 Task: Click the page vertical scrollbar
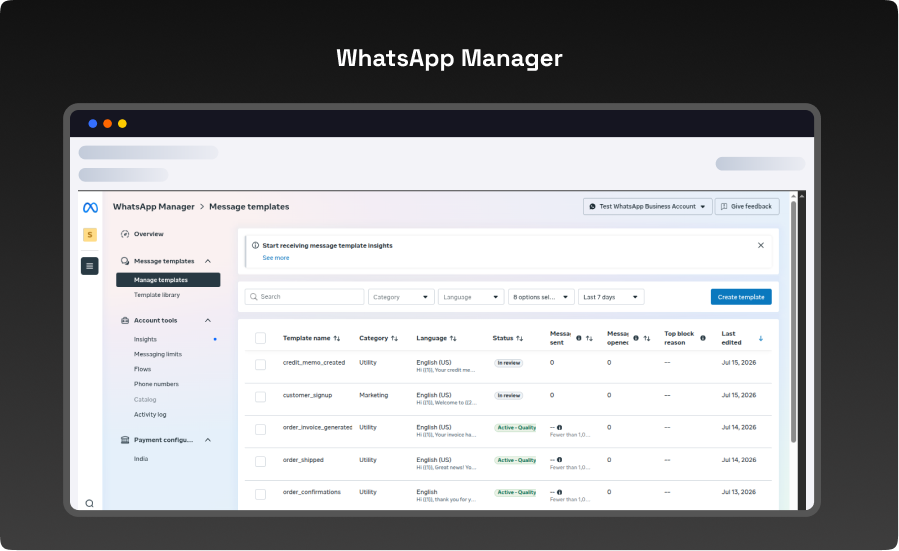tap(794, 321)
